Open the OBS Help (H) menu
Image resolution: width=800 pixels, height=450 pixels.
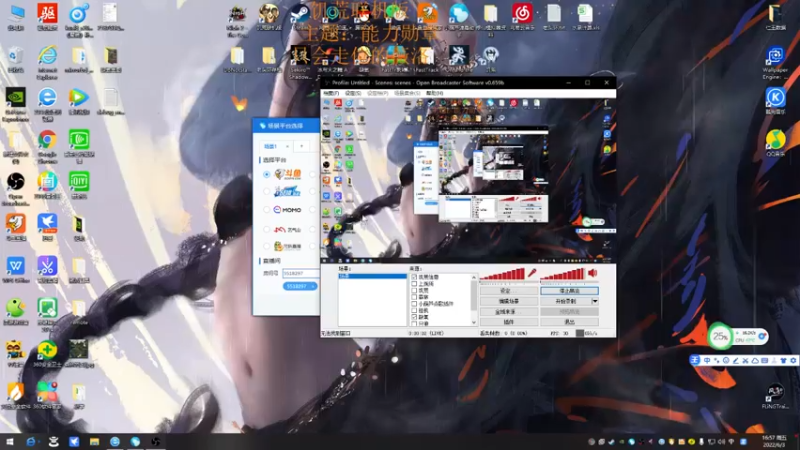[435, 93]
